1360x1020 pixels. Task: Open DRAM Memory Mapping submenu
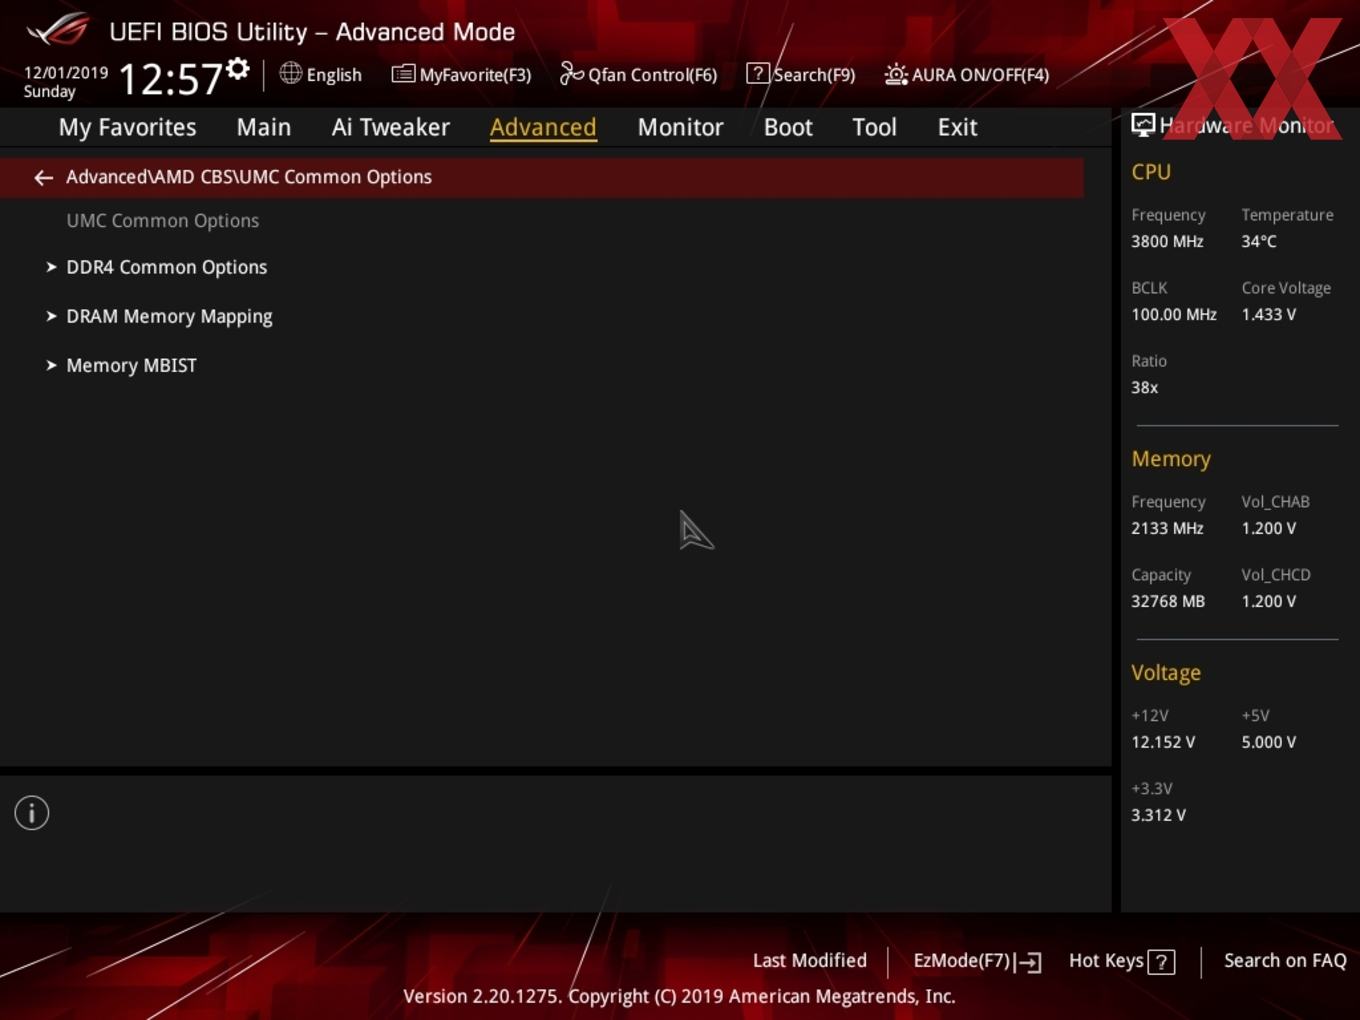coord(169,316)
